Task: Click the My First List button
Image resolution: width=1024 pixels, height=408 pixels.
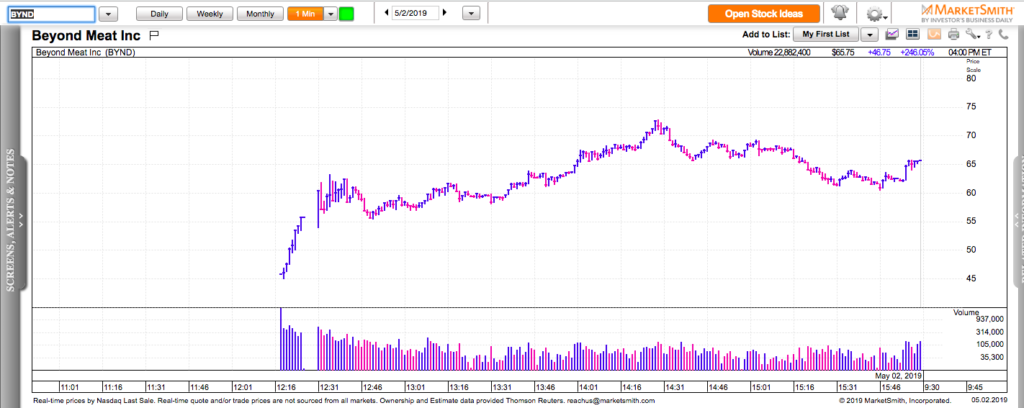Action: click(826, 35)
